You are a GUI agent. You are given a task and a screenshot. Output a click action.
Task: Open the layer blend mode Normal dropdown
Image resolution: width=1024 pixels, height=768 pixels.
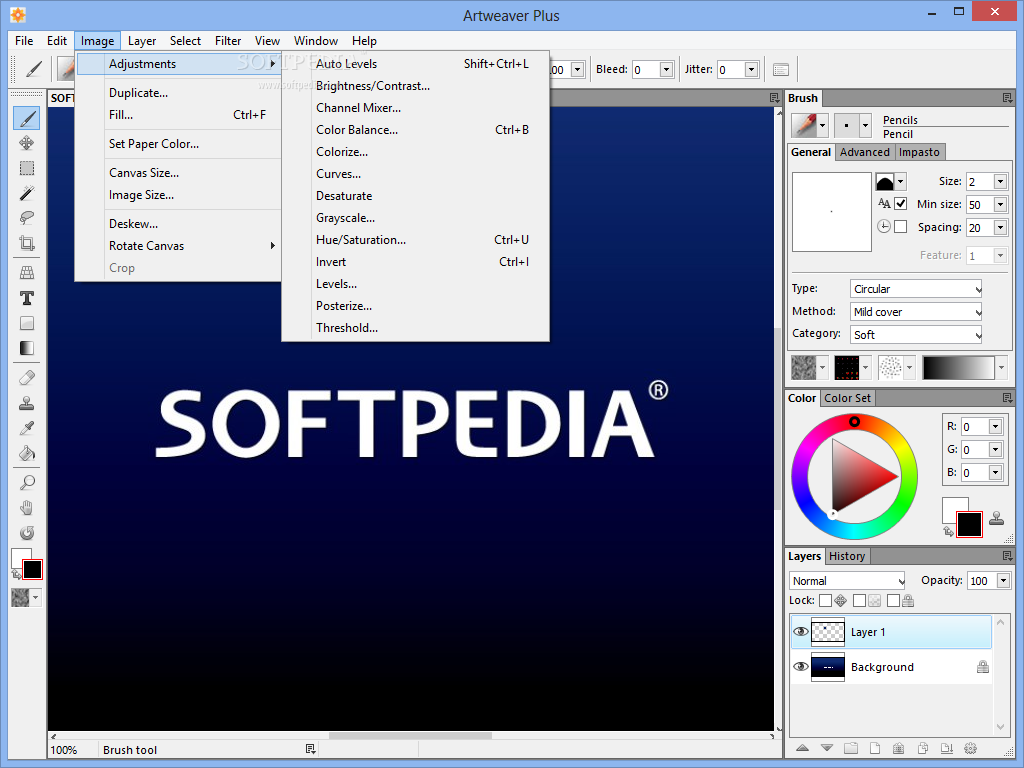click(x=847, y=581)
